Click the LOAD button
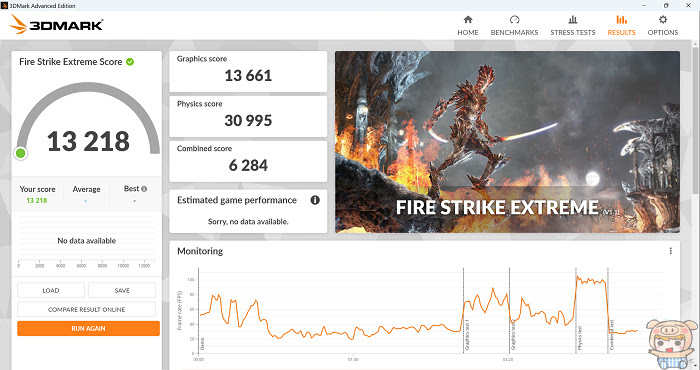The image size is (700, 370). 51,290
